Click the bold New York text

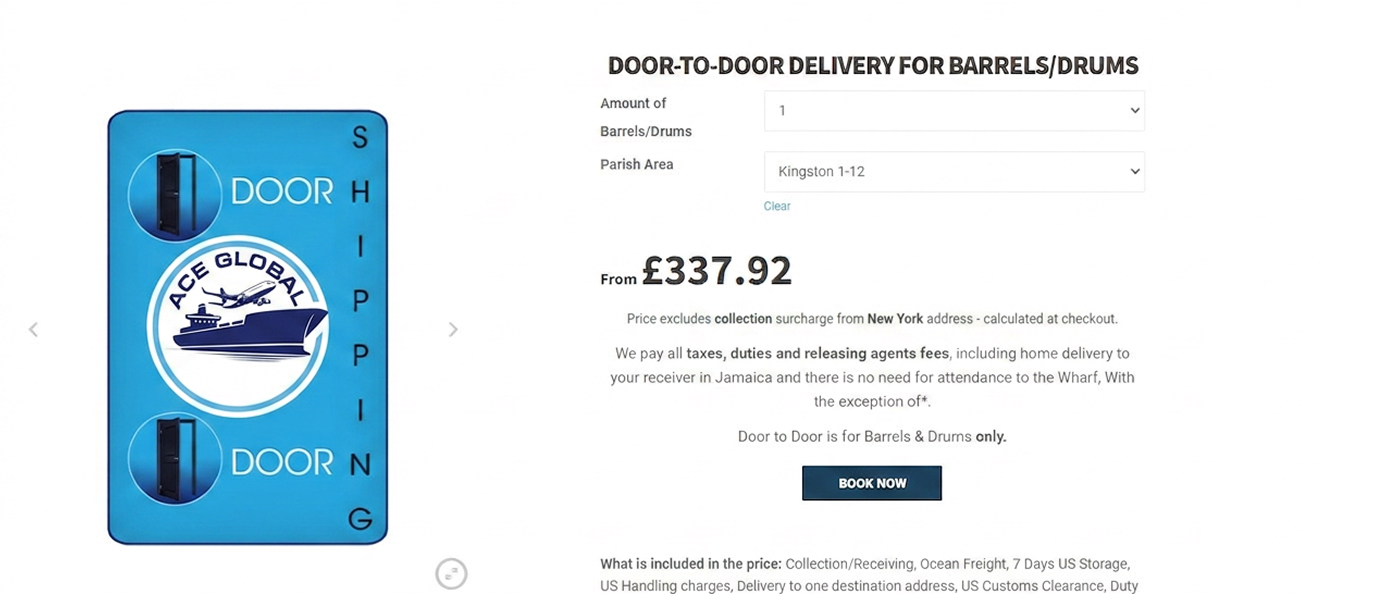(x=895, y=319)
